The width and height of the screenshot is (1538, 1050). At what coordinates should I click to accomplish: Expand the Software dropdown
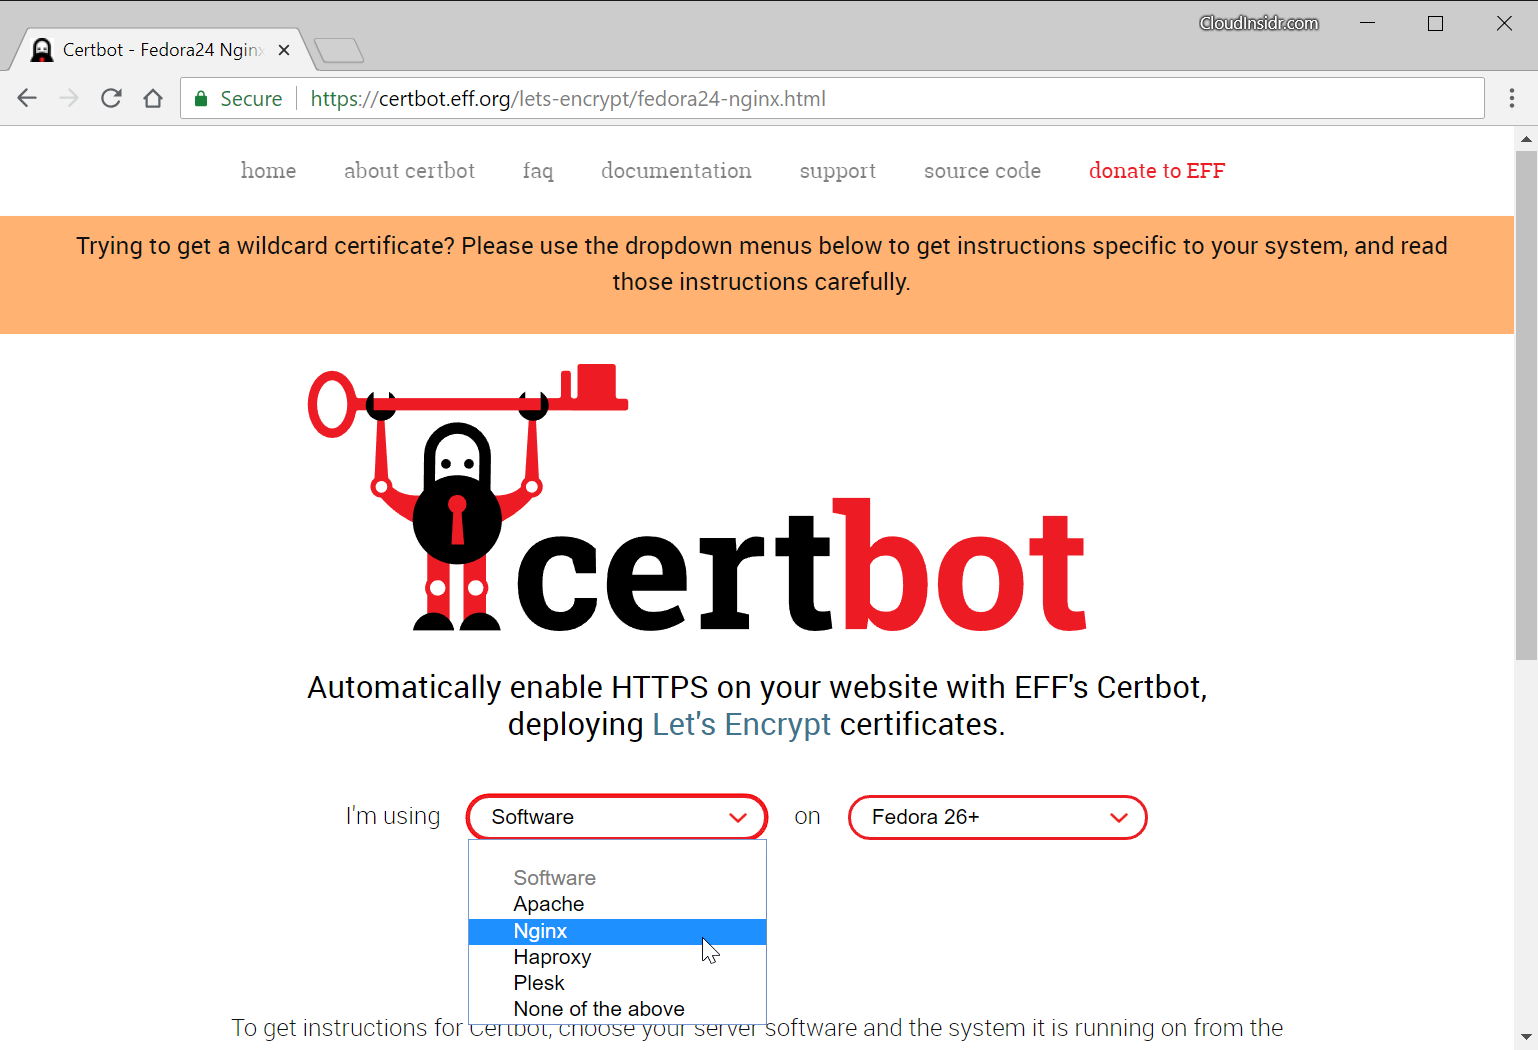(x=617, y=817)
